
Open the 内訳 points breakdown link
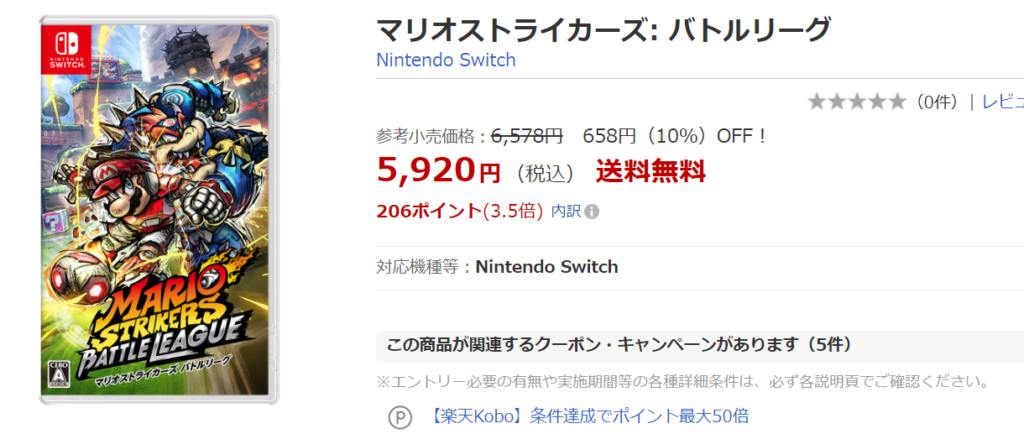coord(566,211)
